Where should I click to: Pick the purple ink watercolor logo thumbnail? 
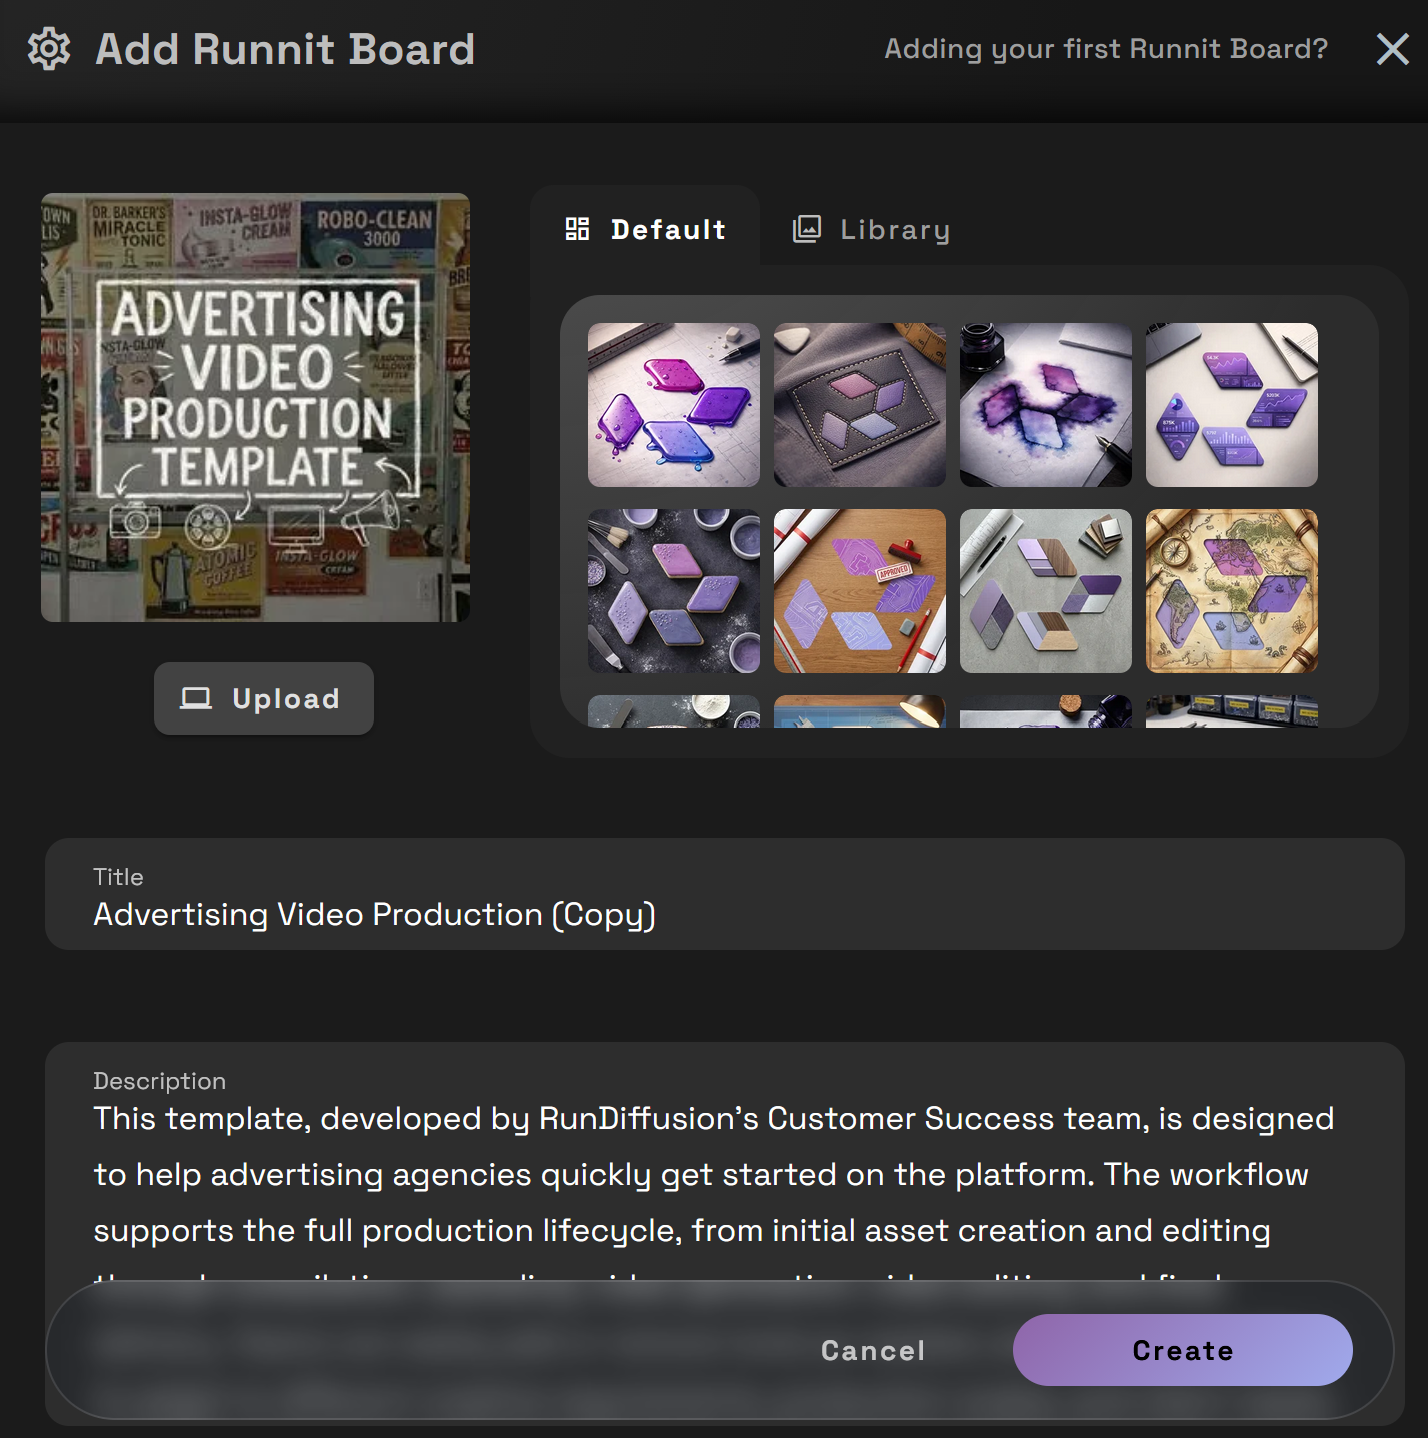[1045, 405]
